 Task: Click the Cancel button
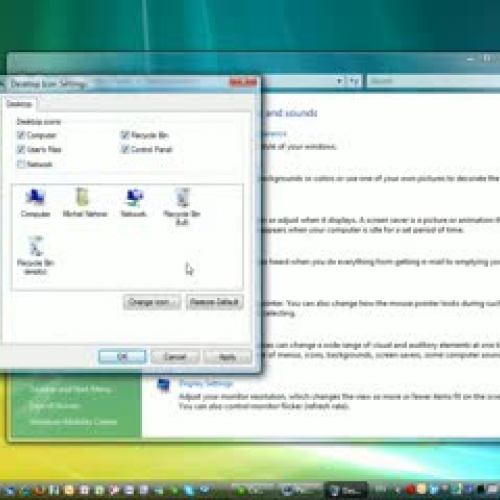[x=175, y=357]
